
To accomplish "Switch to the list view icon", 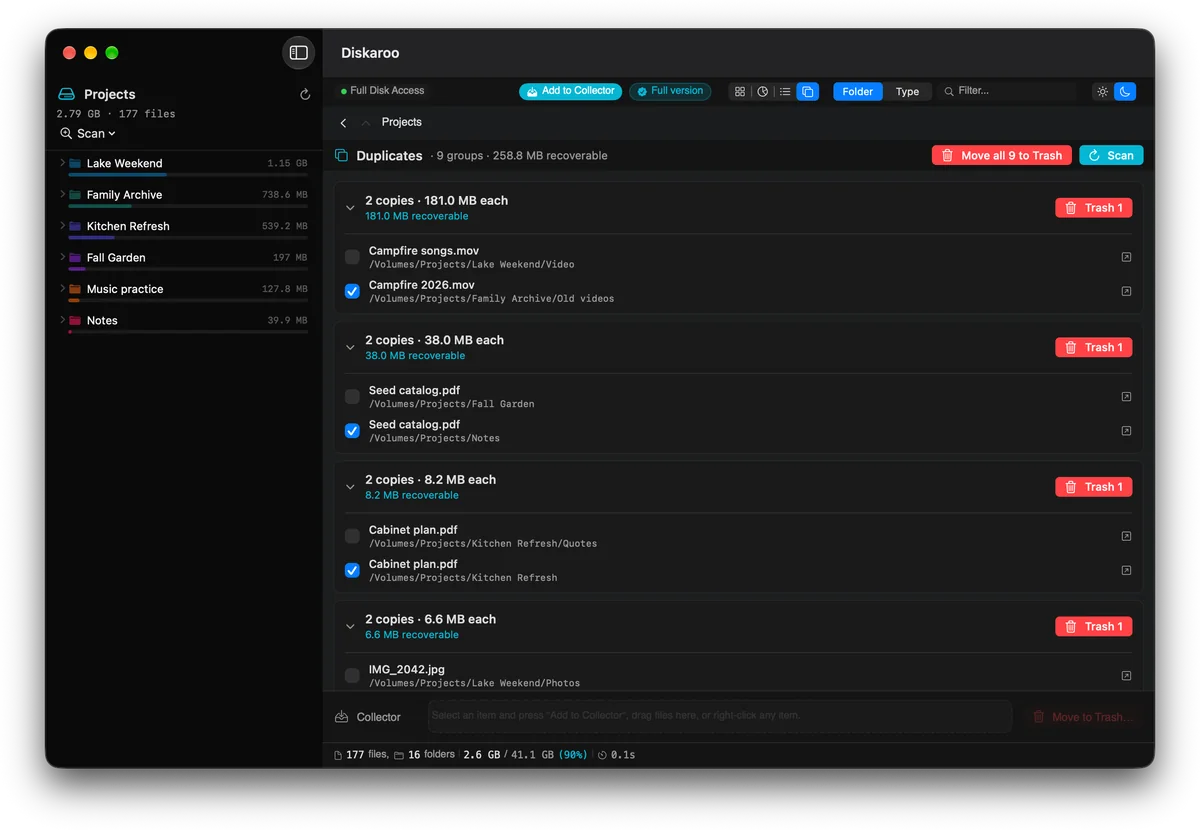I will pos(785,91).
